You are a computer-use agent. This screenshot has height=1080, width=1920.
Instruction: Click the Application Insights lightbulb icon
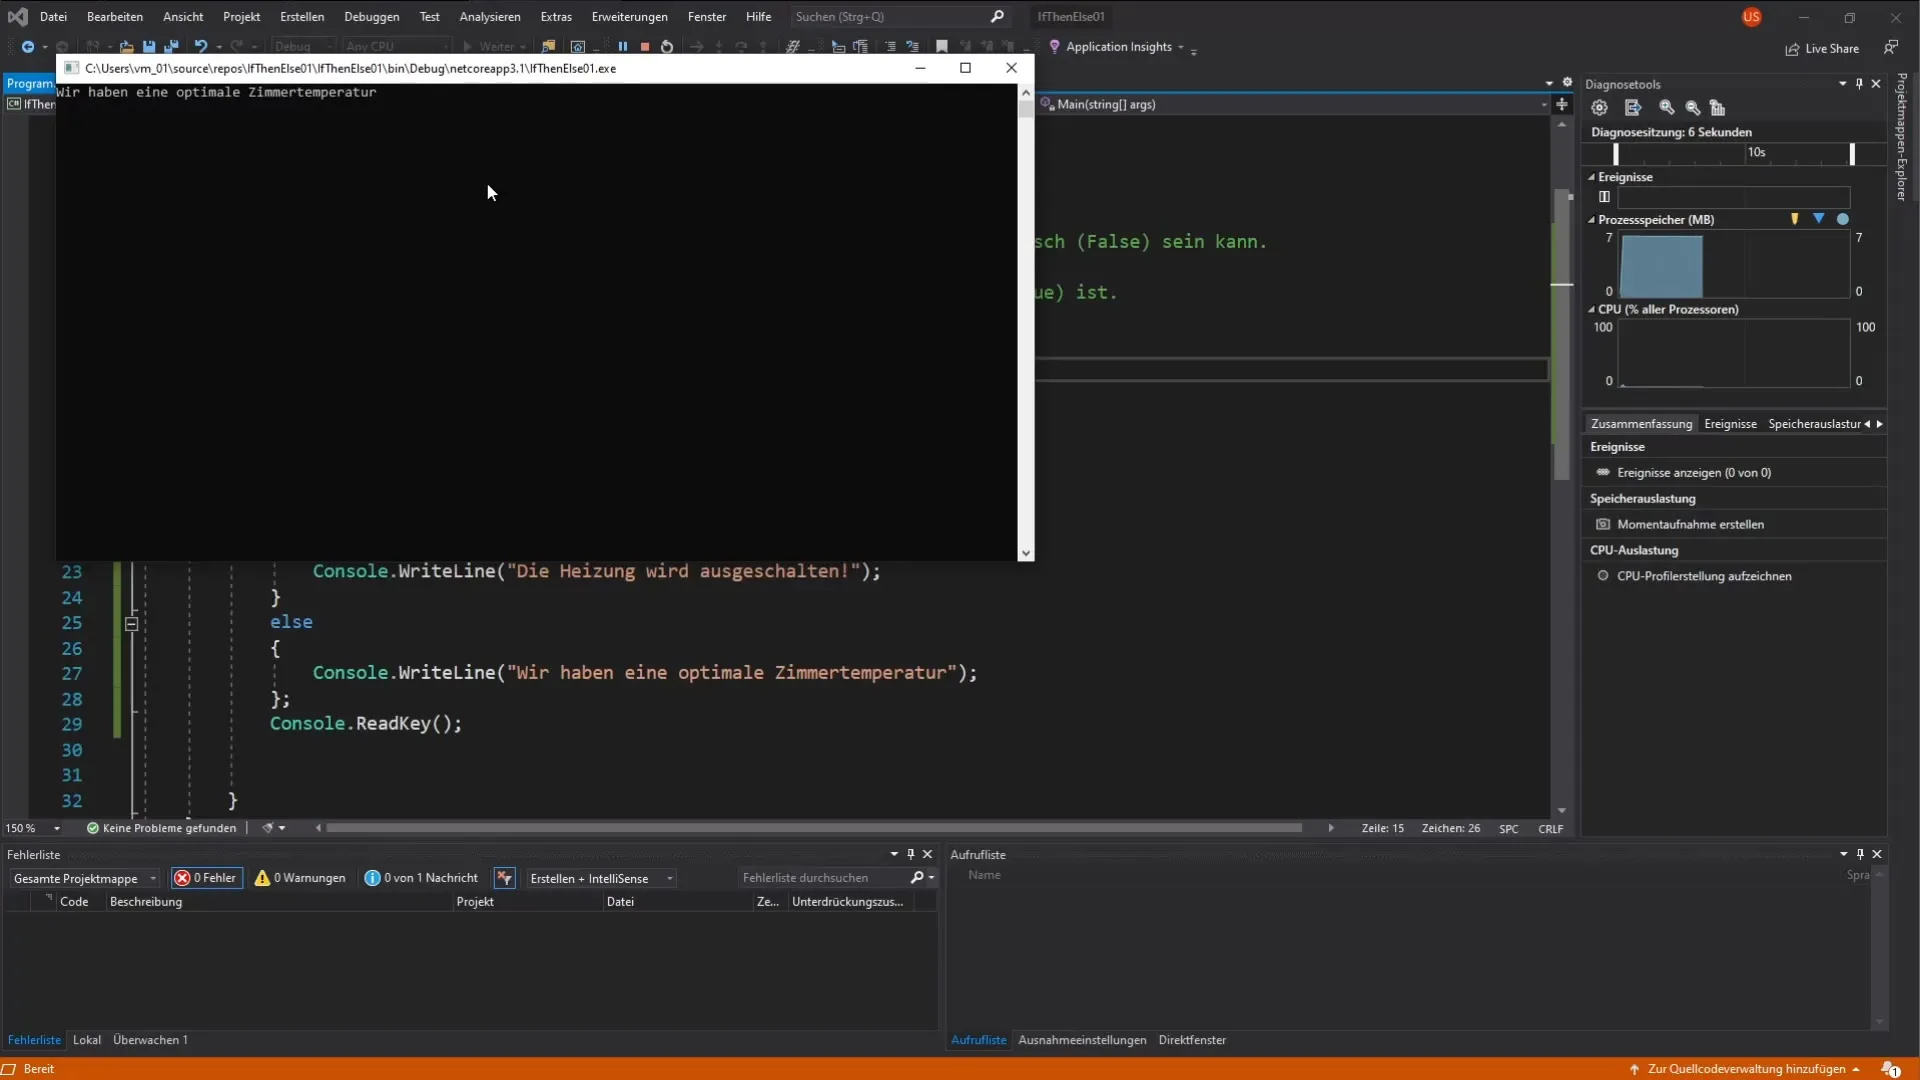coord(1054,47)
